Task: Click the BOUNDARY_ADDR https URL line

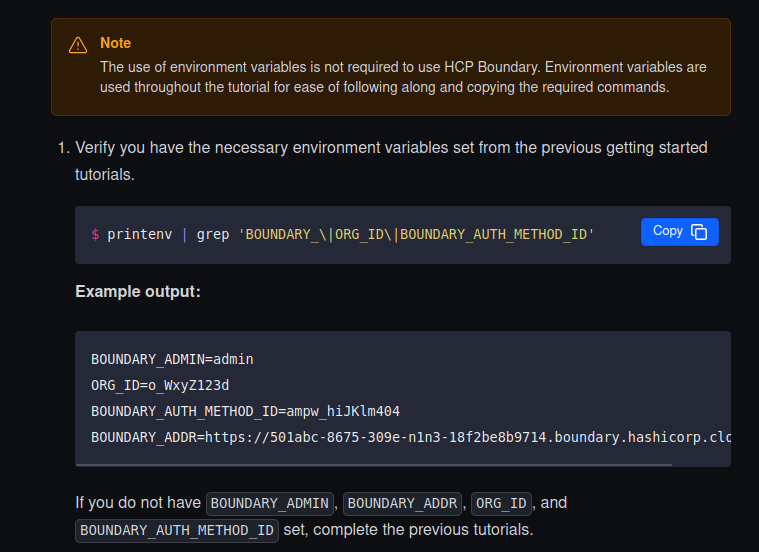Action: pyautogui.click(x=411, y=437)
